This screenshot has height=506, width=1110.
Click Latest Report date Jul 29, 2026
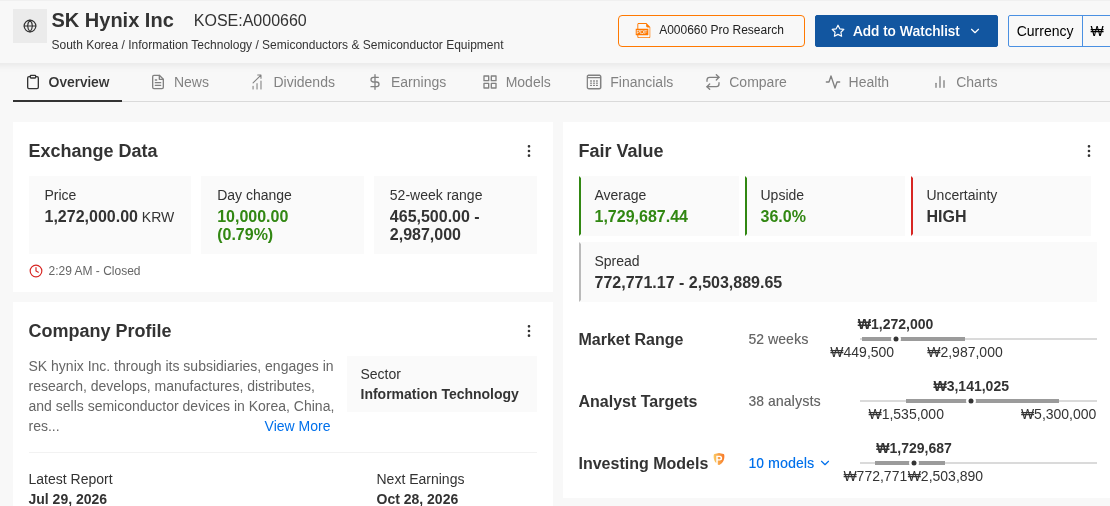[x=68, y=499]
